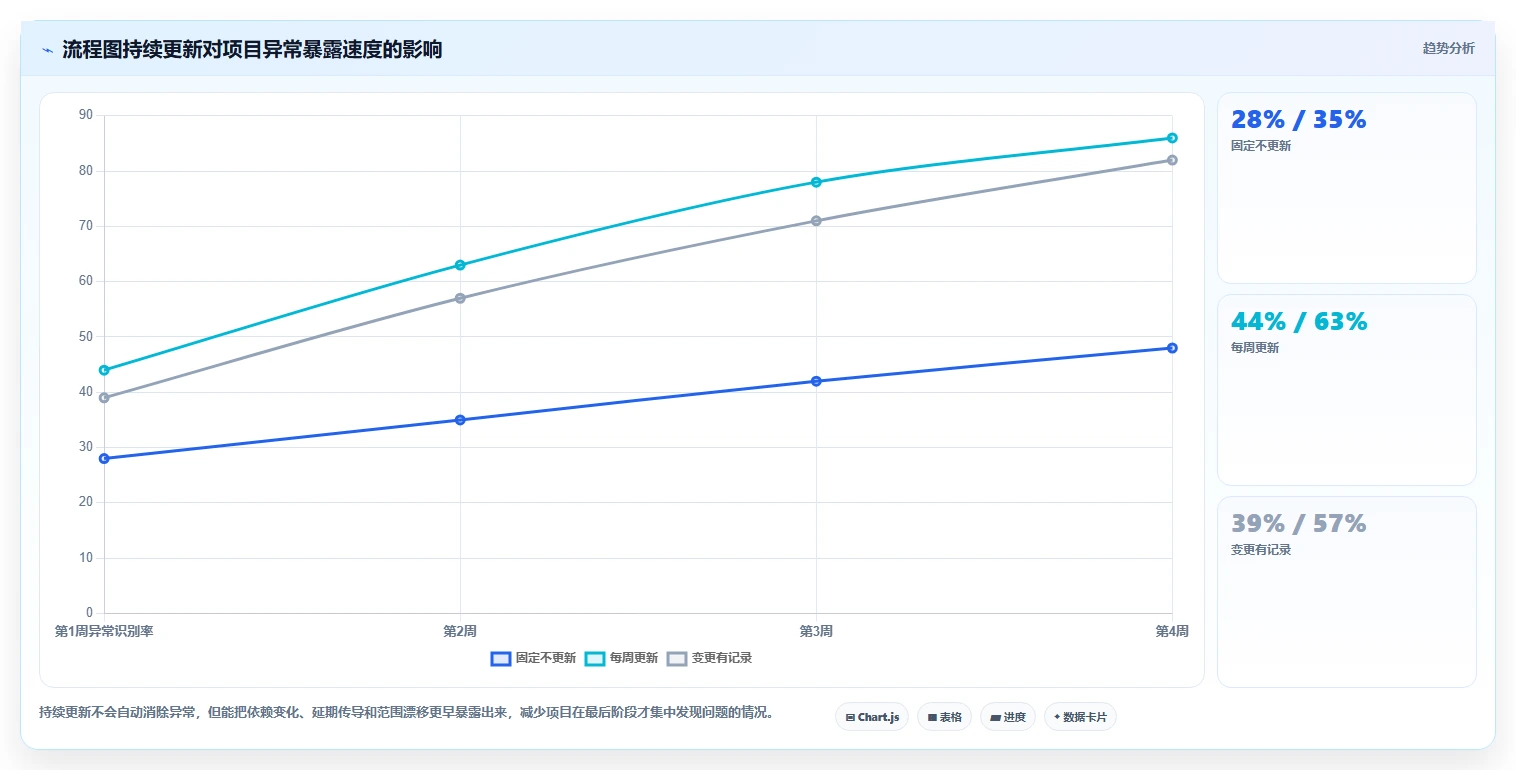
Task: Click the 第3周 axis label
Action: pyautogui.click(x=816, y=631)
